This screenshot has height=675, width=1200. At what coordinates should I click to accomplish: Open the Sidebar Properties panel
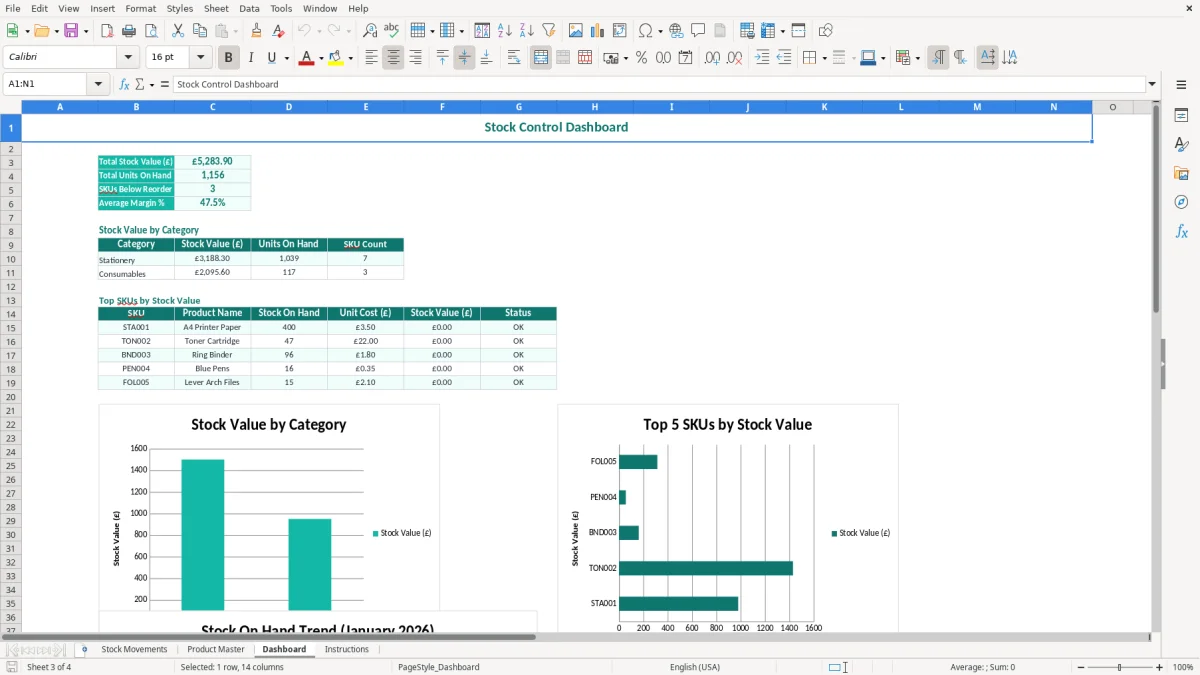pyautogui.click(x=1181, y=116)
